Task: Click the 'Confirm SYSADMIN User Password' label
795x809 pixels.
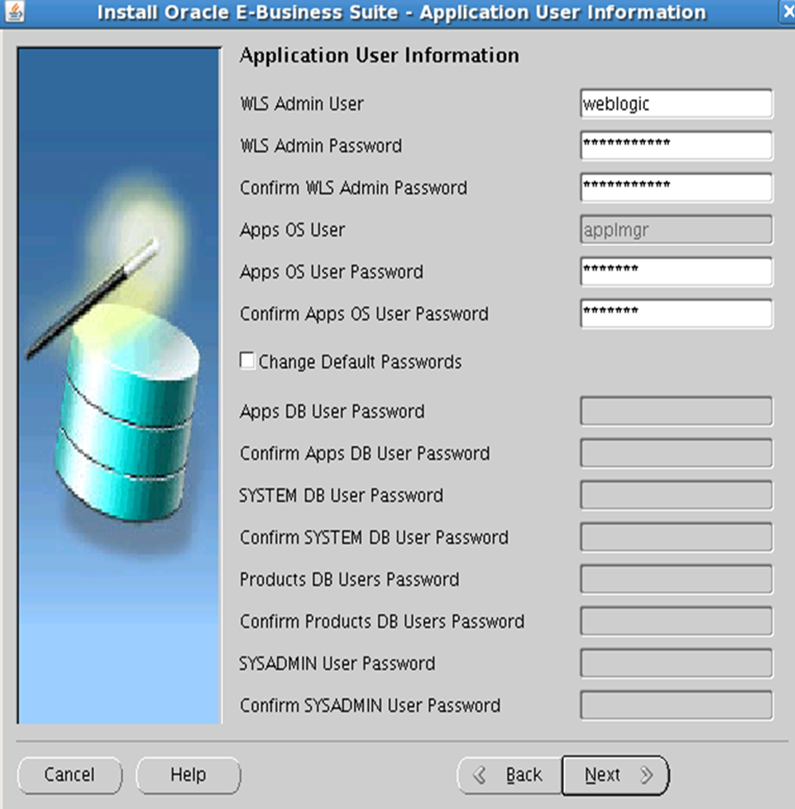Action: tap(370, 705)
